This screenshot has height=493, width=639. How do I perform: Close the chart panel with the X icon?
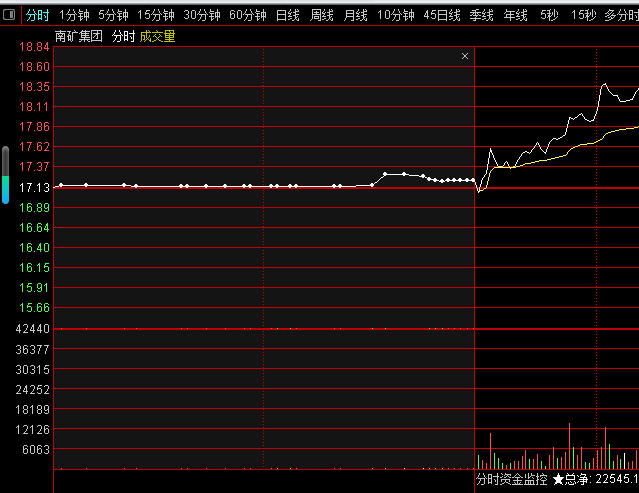point(465,56)
